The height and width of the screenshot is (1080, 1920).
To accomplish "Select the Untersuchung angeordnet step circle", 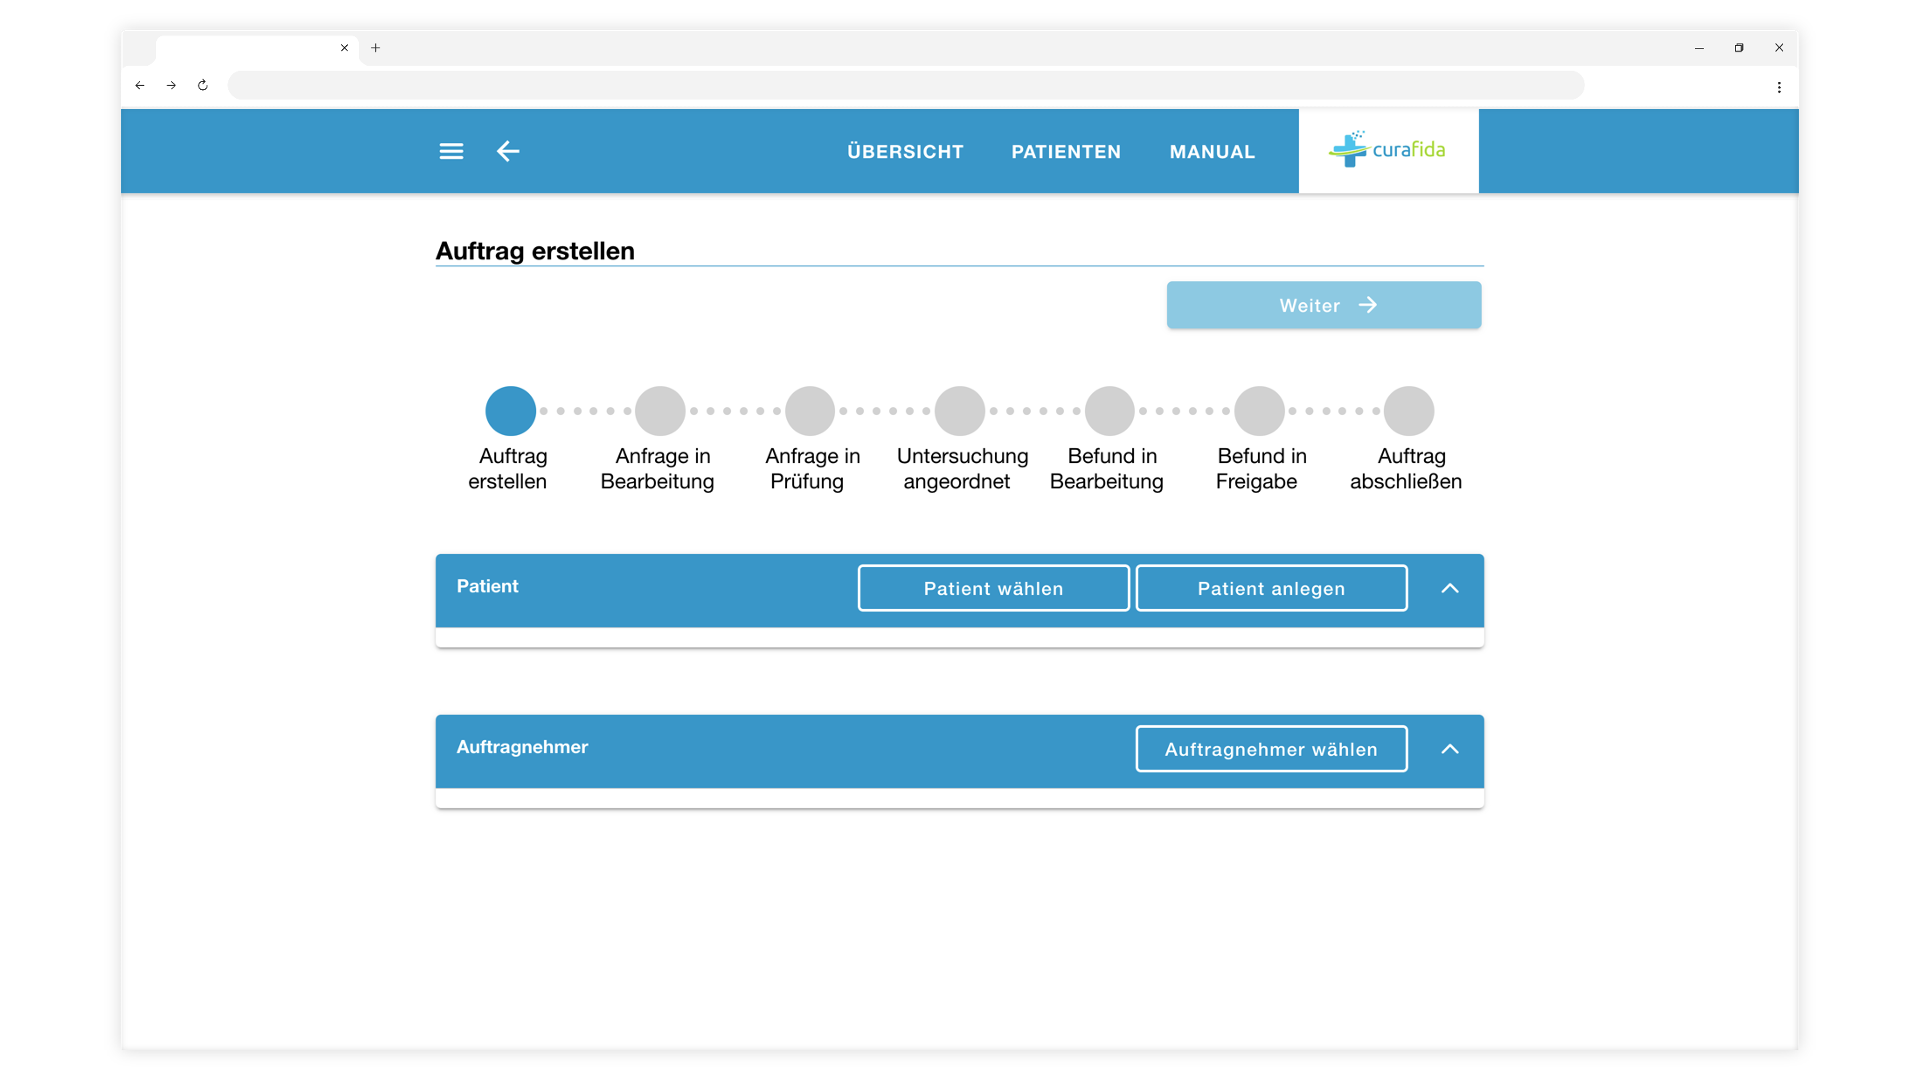I will (960, 411).
